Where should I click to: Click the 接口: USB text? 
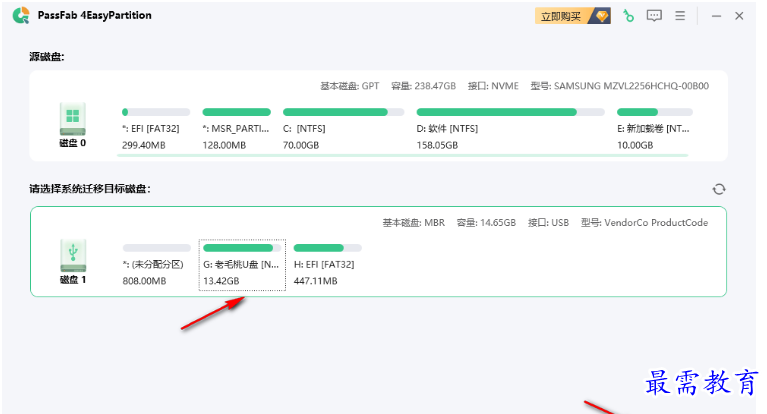548,223
